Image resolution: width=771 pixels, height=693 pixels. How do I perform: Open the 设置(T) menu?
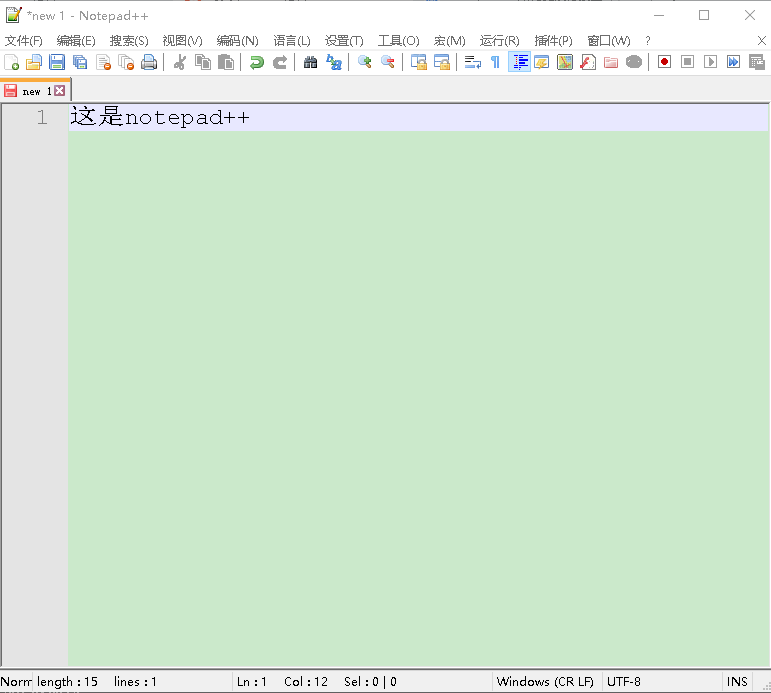click(344, 41)
